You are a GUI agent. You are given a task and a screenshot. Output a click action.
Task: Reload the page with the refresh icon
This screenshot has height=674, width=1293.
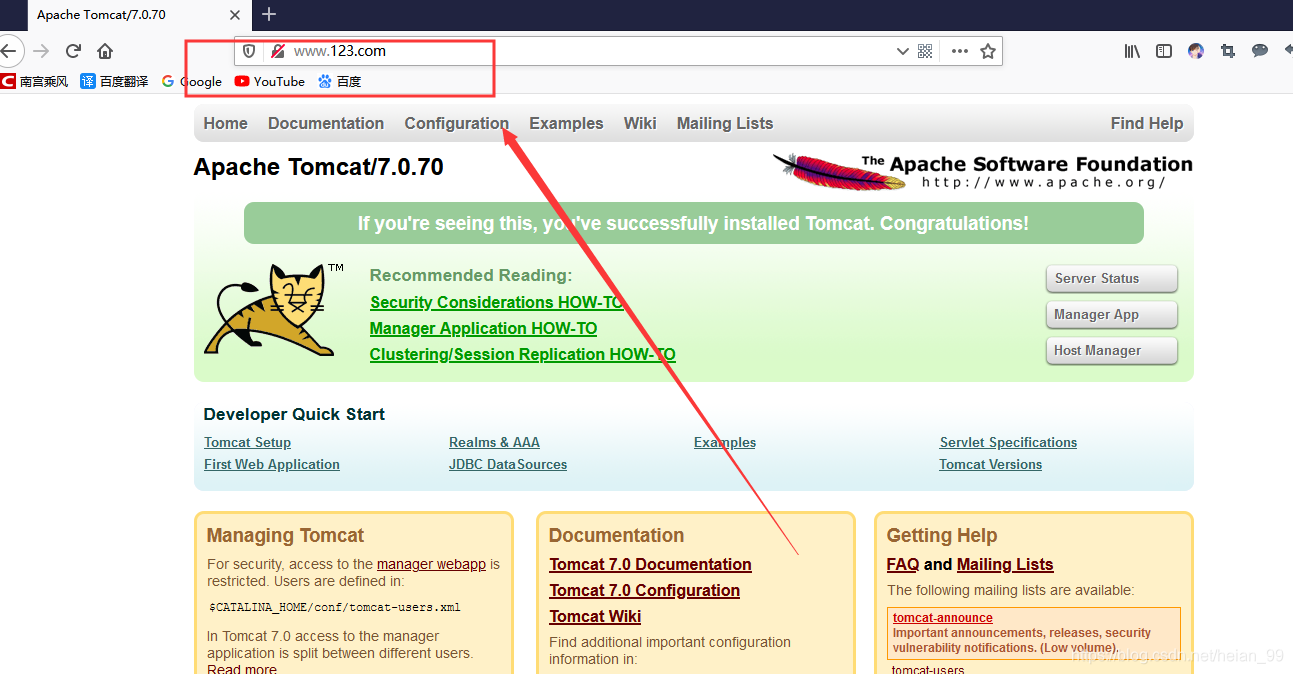[x=73, y=51]
